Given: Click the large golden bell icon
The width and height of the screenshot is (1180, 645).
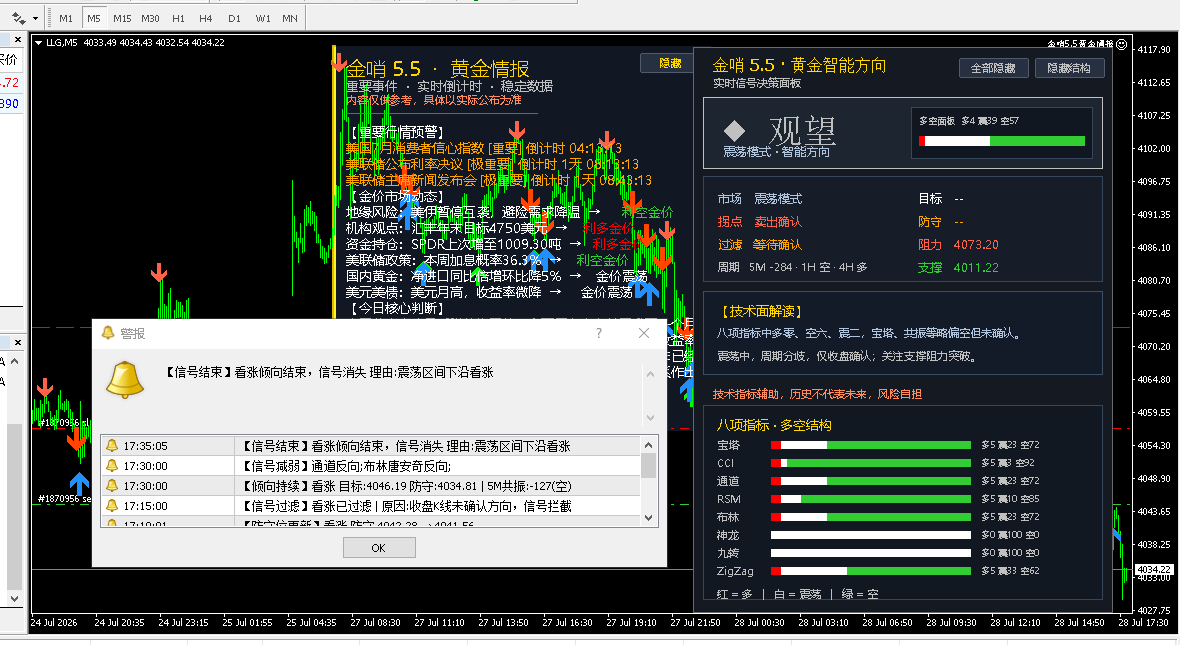Looking at the screenshot, I should (x=124, y=379).
